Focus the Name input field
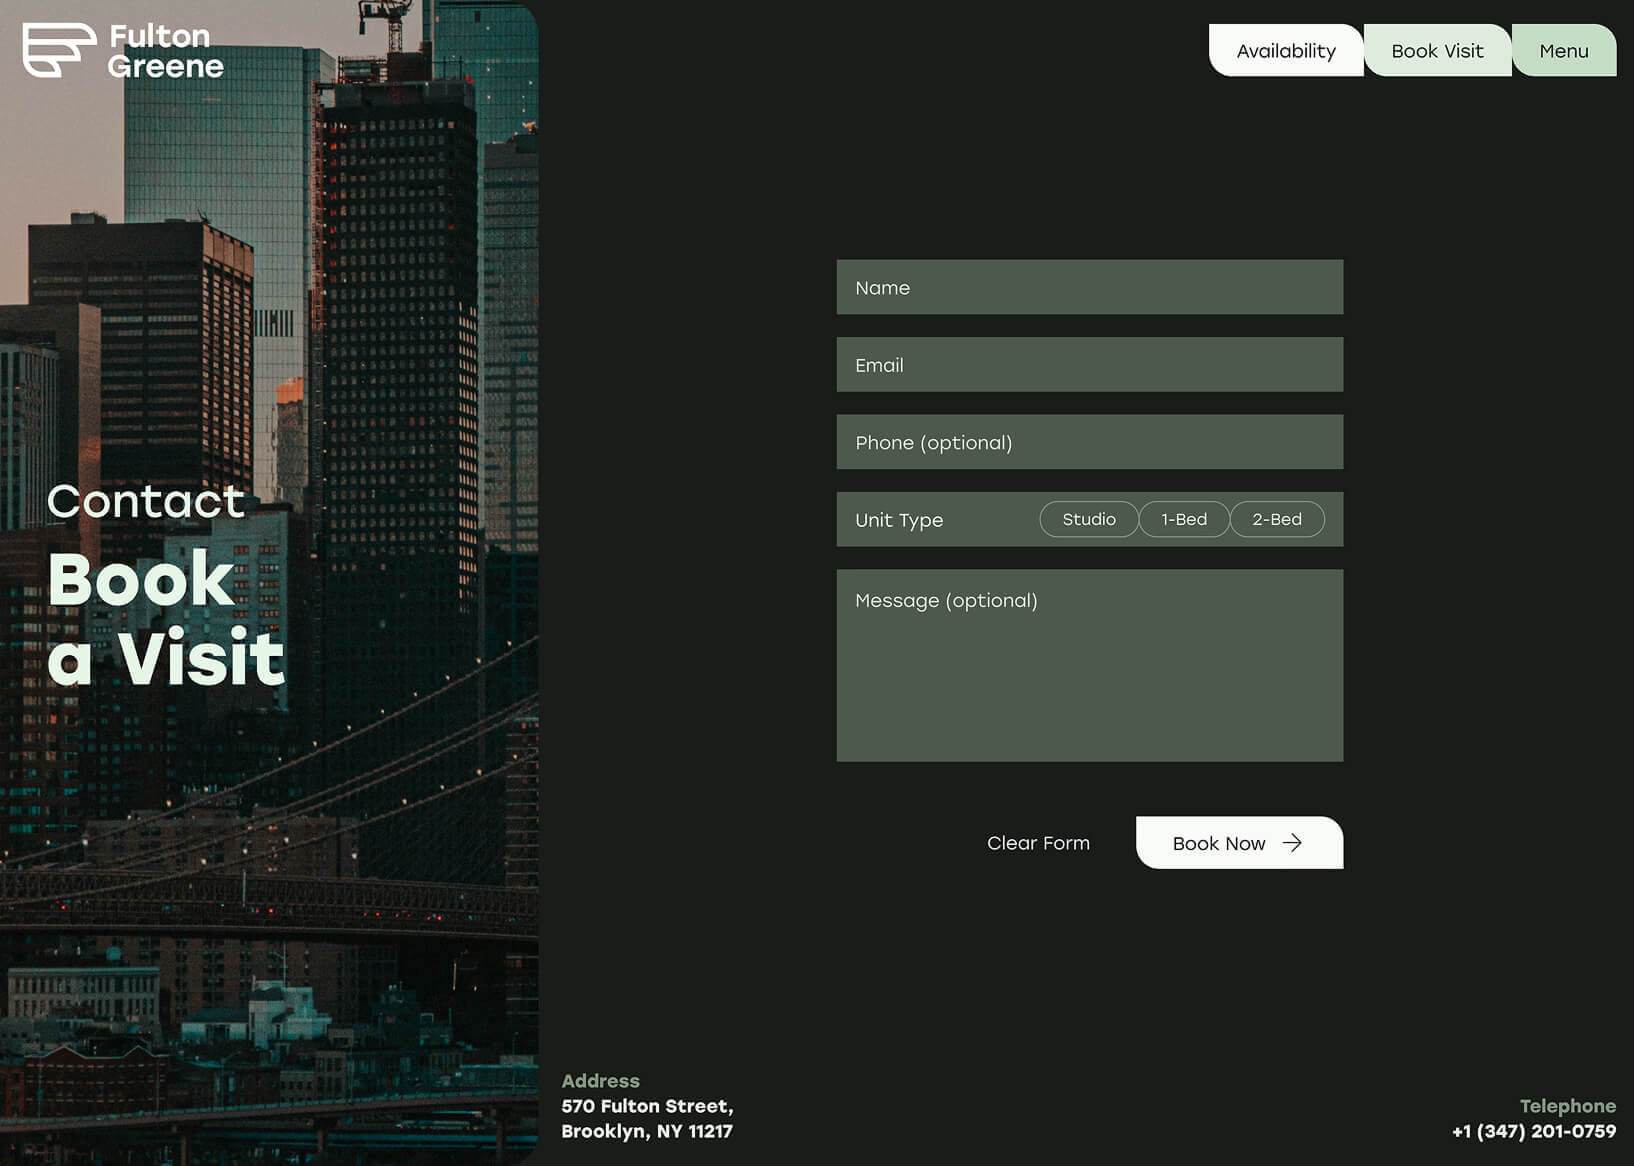Viewport: 1634px width, 1166px height. [1089, 288]
